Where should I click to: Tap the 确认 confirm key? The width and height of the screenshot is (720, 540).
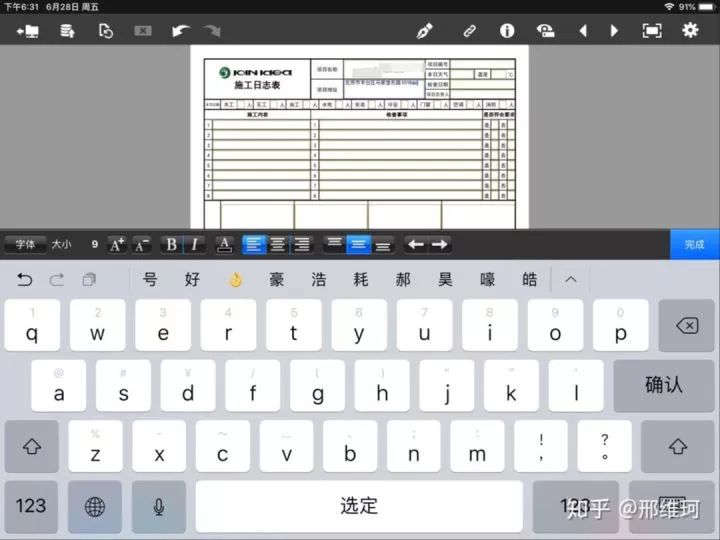pyautogui.click(x=664, y=385)
